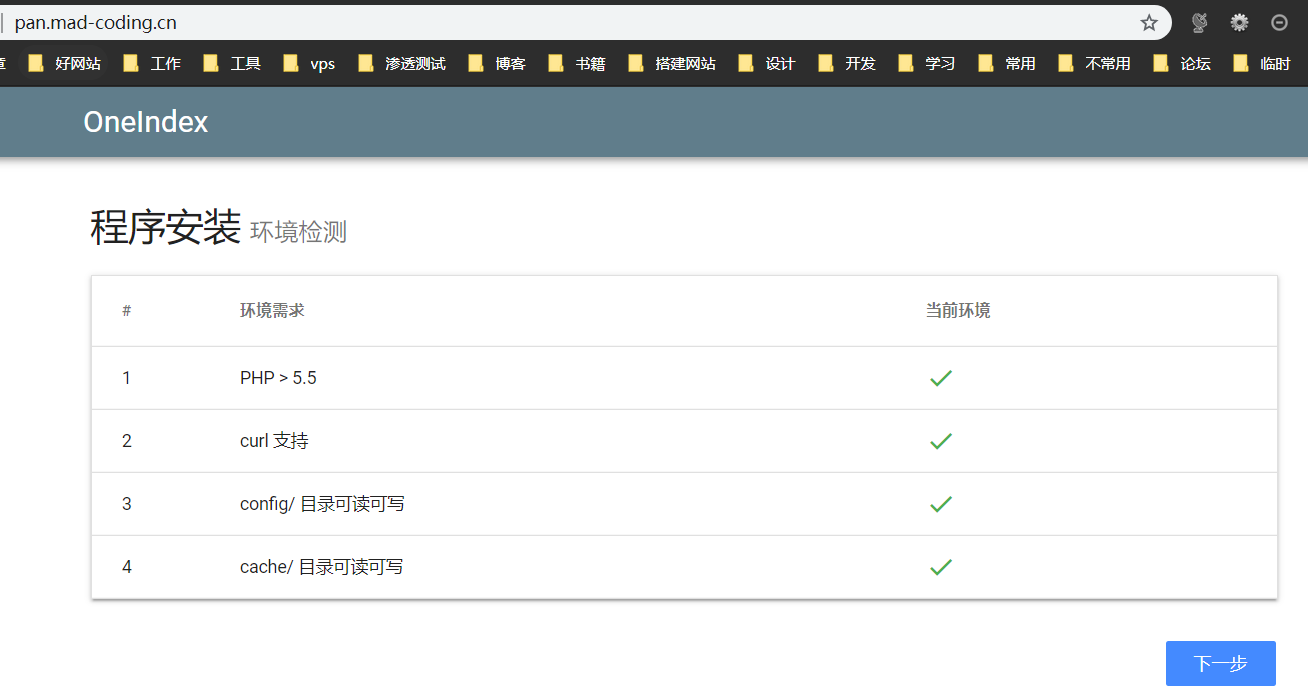Open the 临时 bookmark folder
This screenshot has height=696, width=1308.
click(x=1263, y=64)
